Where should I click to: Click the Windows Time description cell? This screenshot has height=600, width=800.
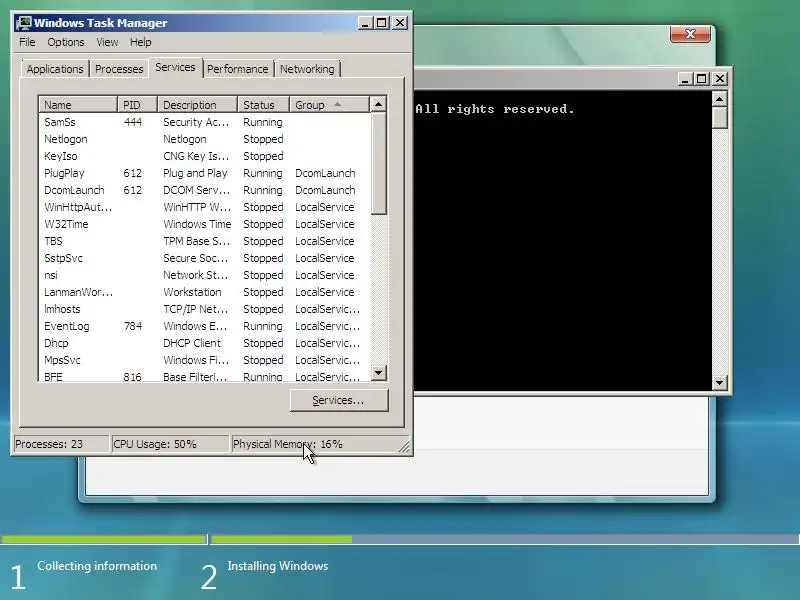click(197, 224)
